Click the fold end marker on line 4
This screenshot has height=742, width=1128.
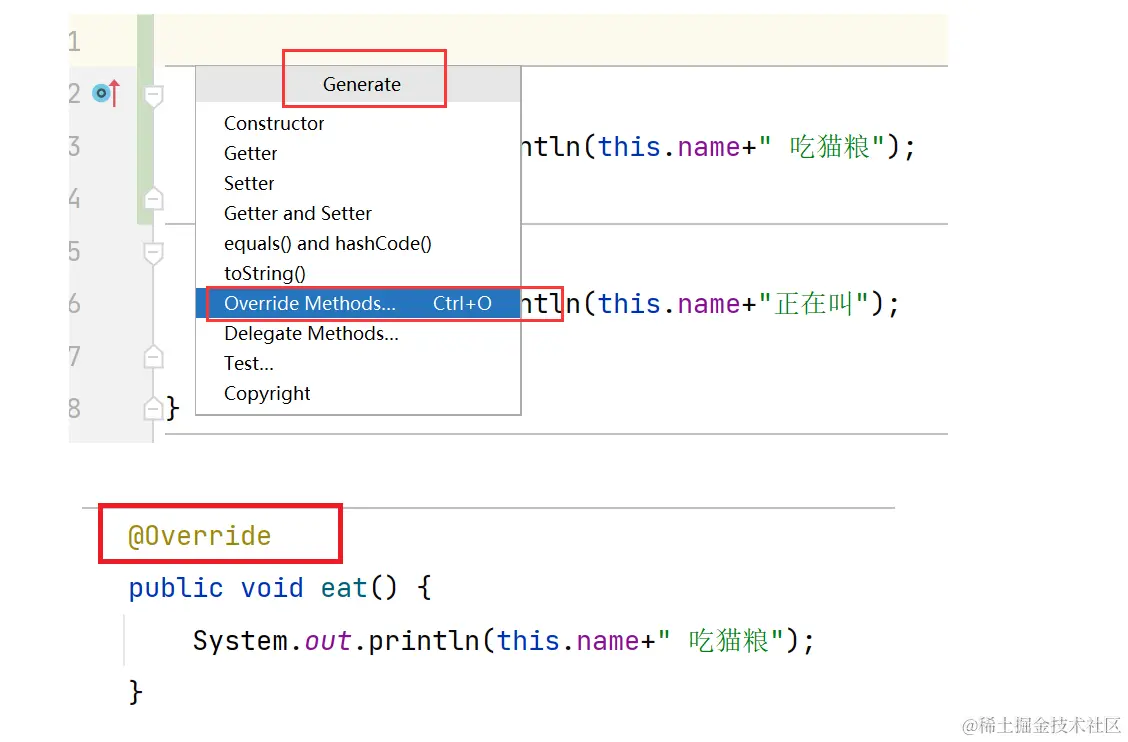click(x=153, y=198)
